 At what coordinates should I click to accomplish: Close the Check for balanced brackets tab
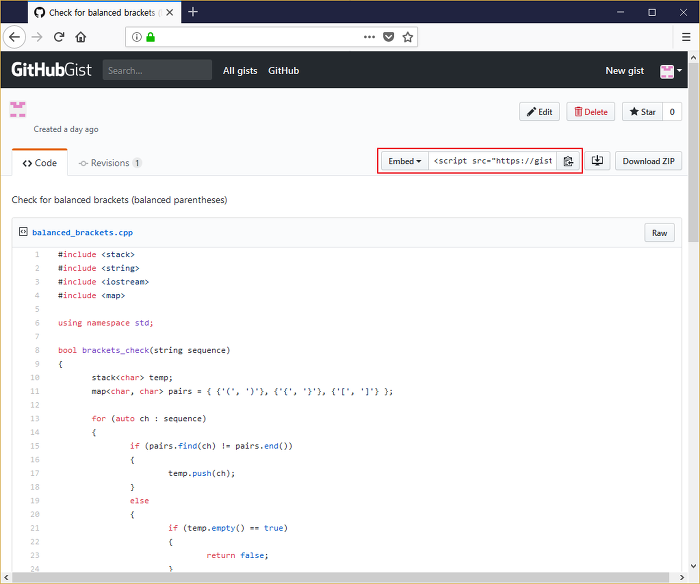170,13
